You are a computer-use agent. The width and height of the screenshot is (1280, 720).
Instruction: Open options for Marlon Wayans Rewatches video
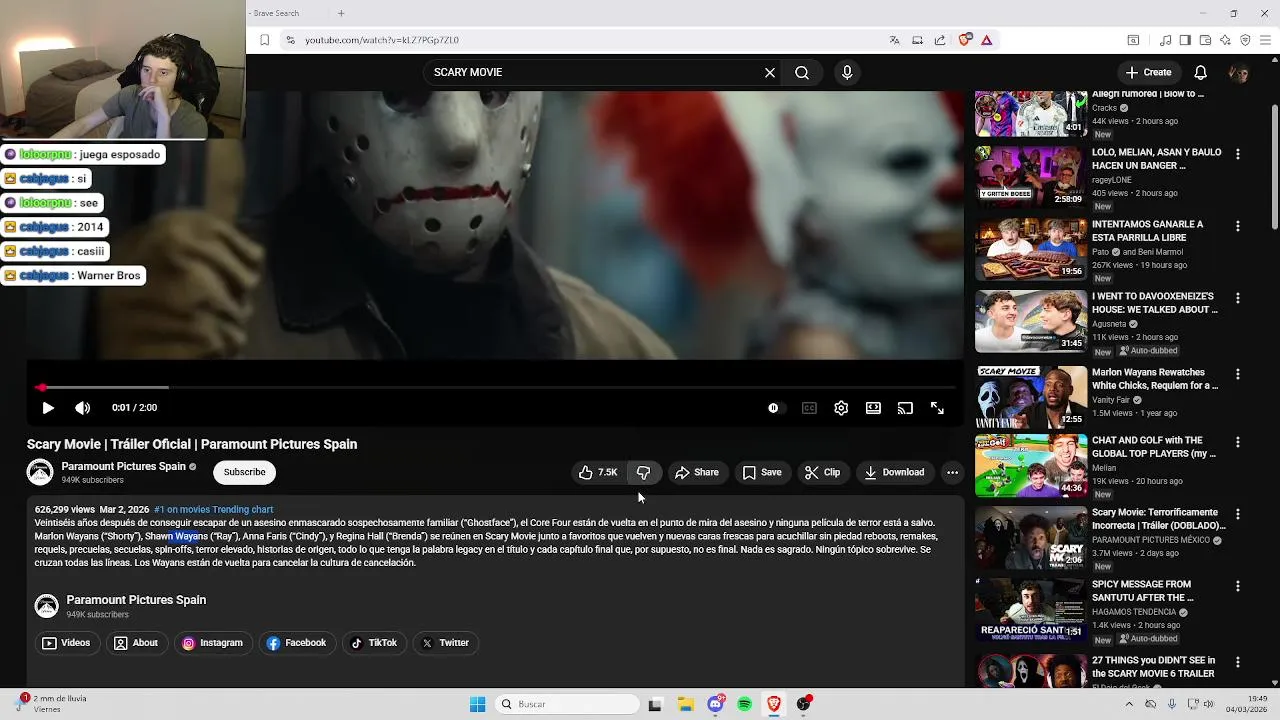coord(1238,374)
